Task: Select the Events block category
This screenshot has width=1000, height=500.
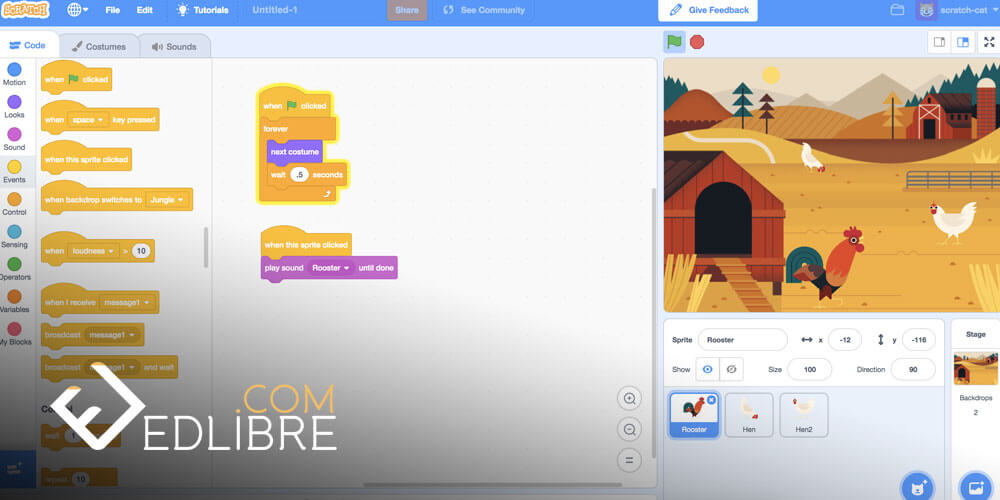Action: pos(14,172)
